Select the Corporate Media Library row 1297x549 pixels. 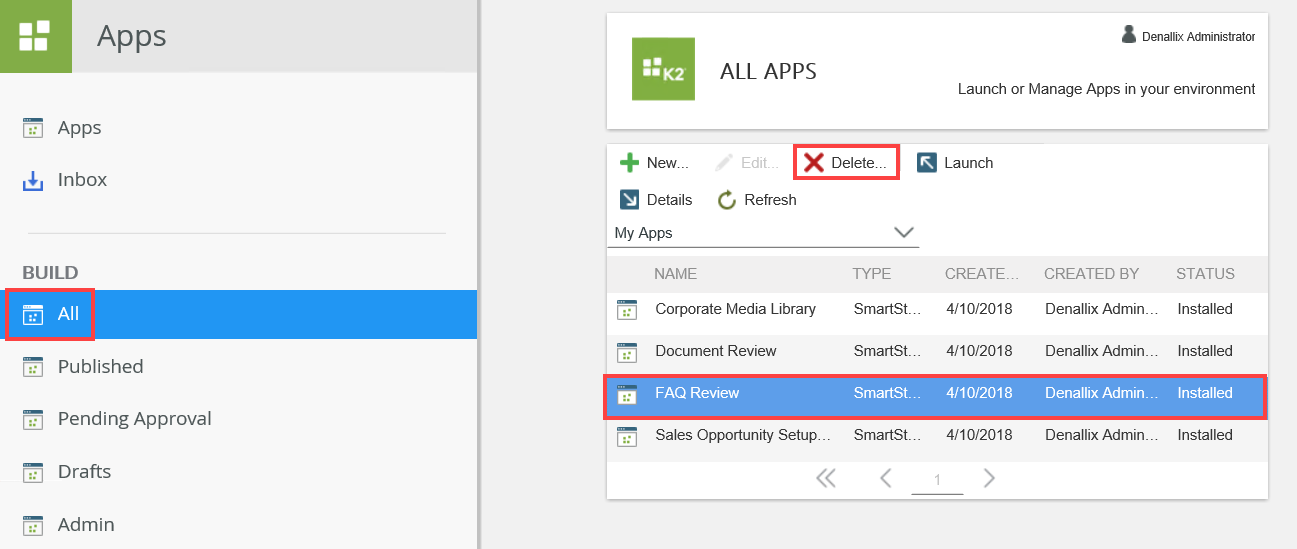pyautogui.click(x=735, y=309)
